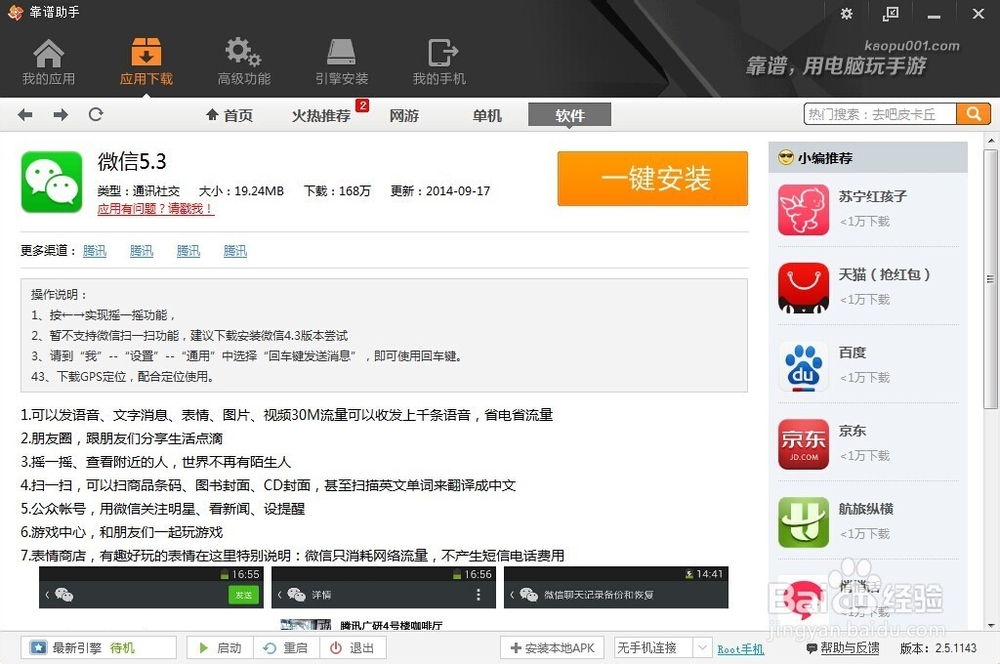This screenshot has height=664, width=1000.
Task: Open the 应用下载 download center icon
Action: tap(145, 58)
